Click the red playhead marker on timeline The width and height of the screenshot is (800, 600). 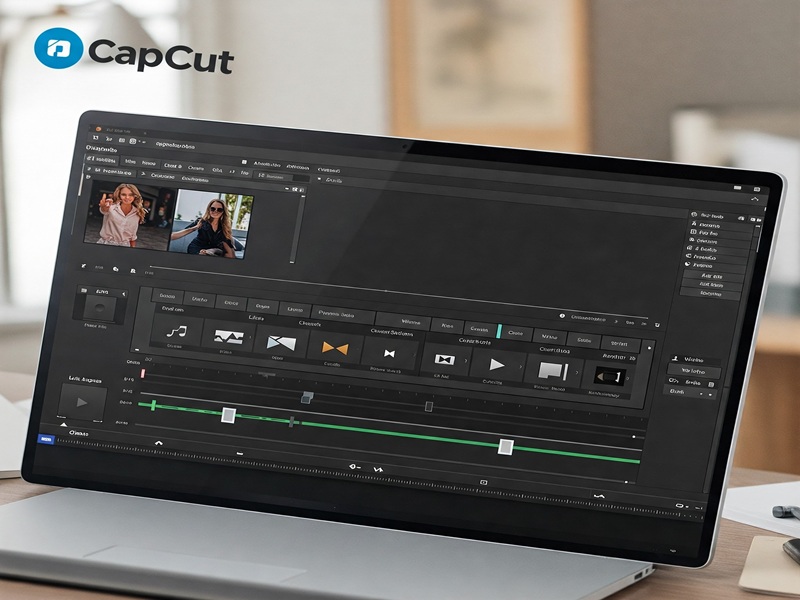pos(143,373)
